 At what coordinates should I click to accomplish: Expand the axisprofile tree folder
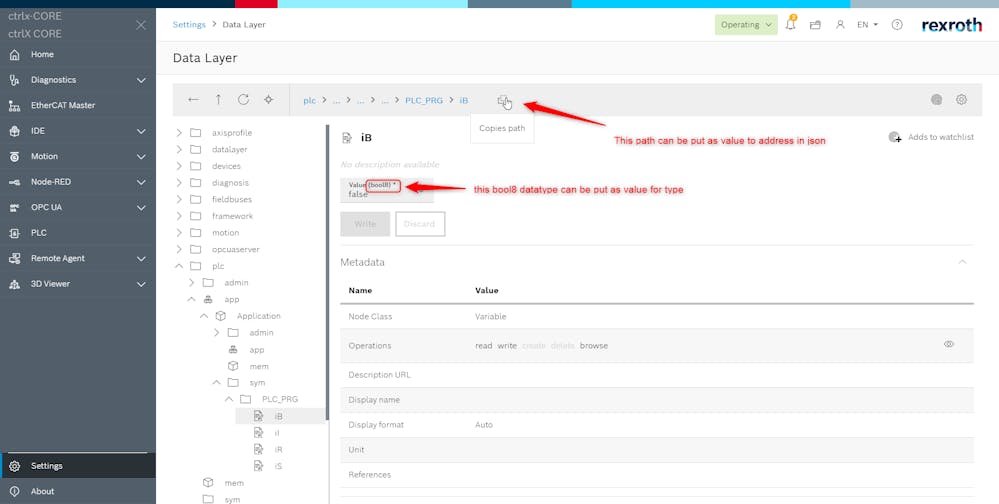pyautogui.click(x=179, y=133)
